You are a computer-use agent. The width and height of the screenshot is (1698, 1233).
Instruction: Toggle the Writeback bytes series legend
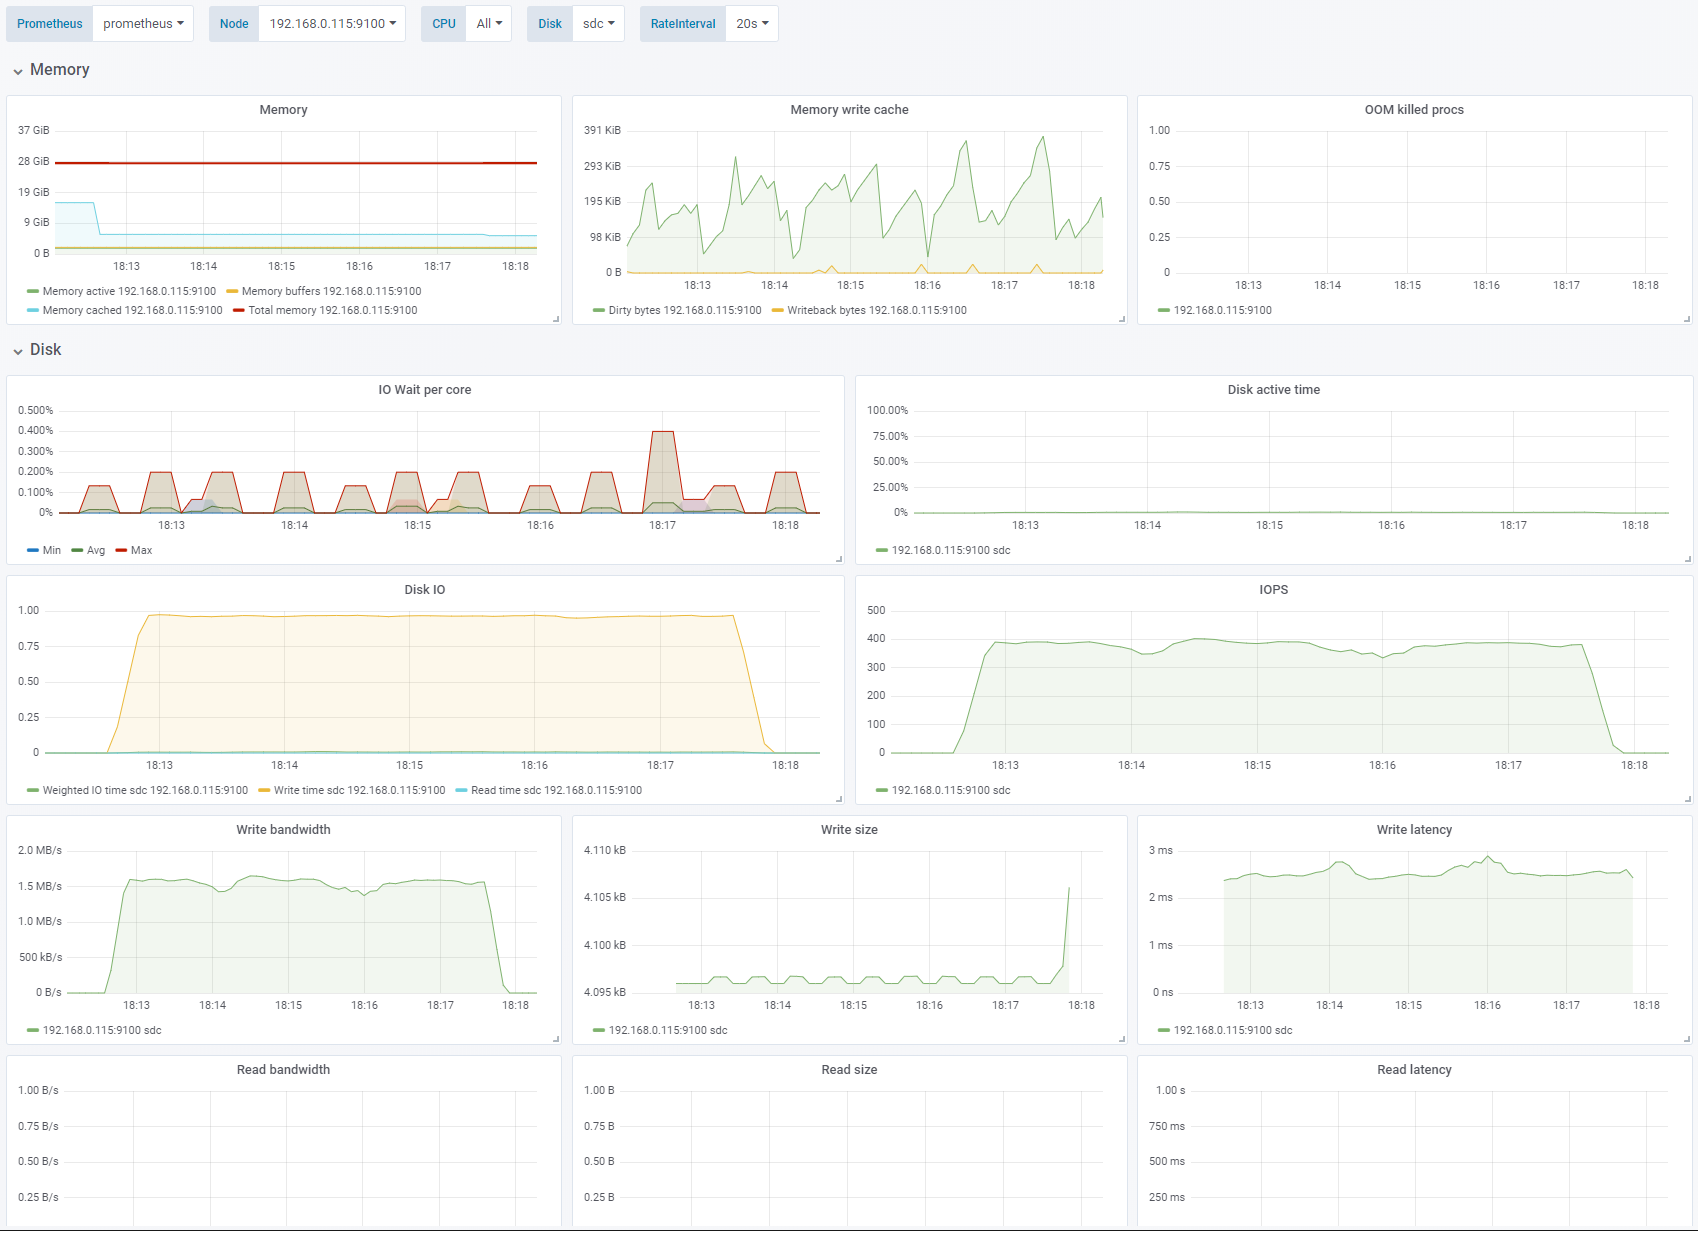click(870, 311)
